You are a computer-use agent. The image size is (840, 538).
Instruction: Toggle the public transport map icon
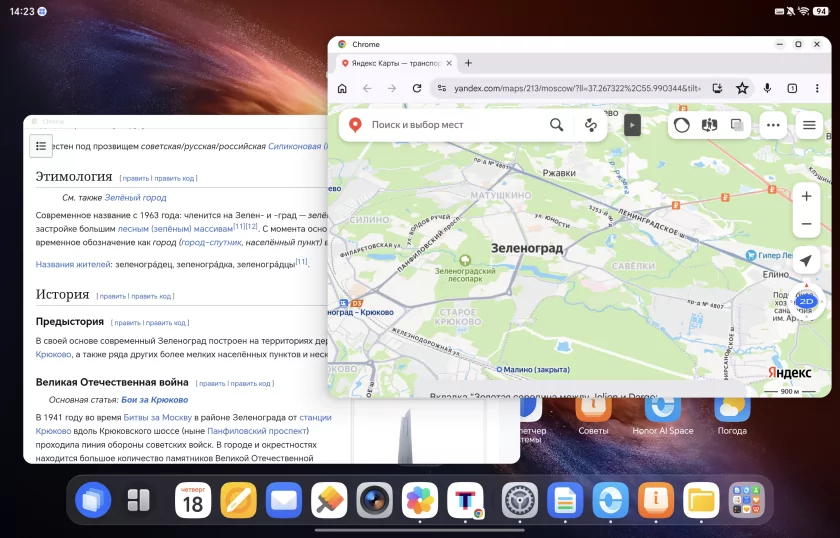pos(709,125)
